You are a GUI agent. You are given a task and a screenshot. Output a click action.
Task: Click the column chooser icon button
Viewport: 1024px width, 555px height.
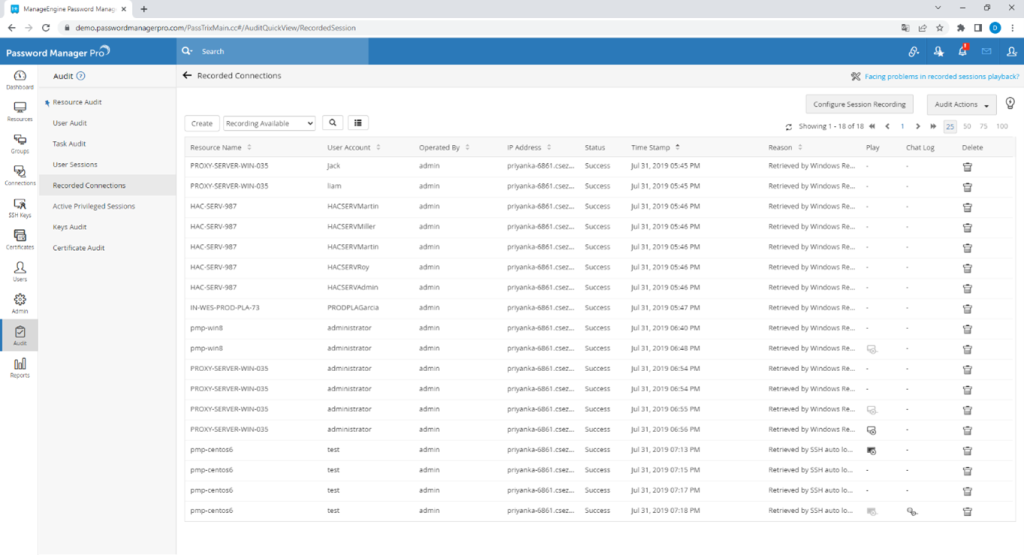[x=358, y=123]
